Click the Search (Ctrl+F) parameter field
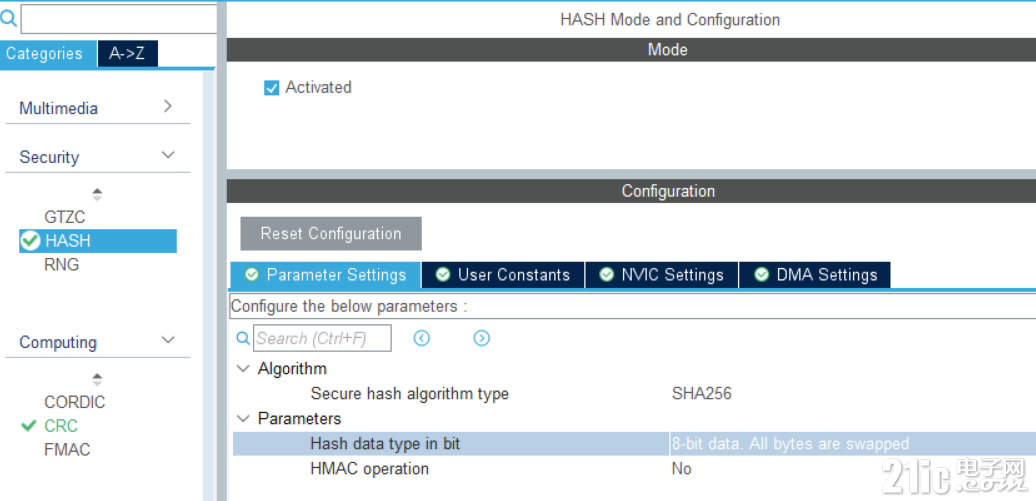This screenshot has width=1036, height=501. tap(322, 338)
